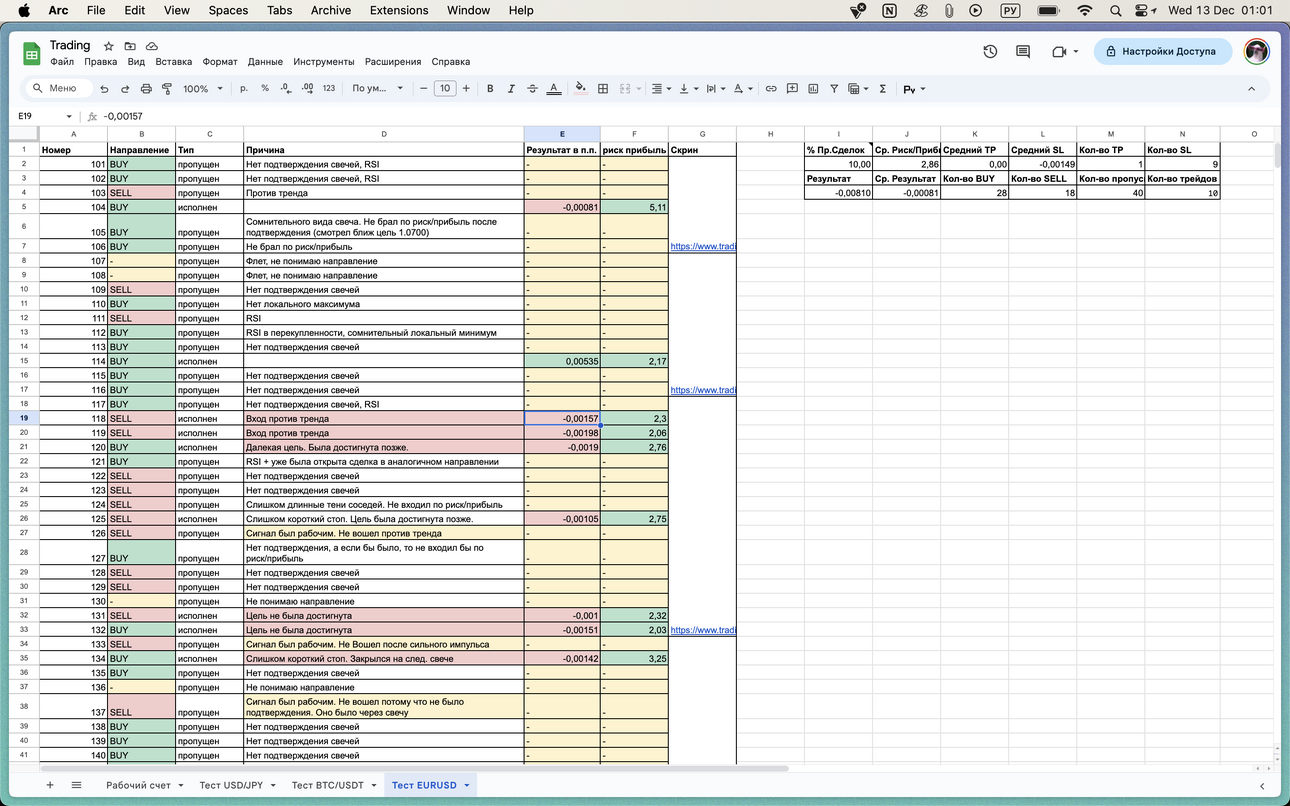Open the Вставка menu

click(x=174, y=62)
